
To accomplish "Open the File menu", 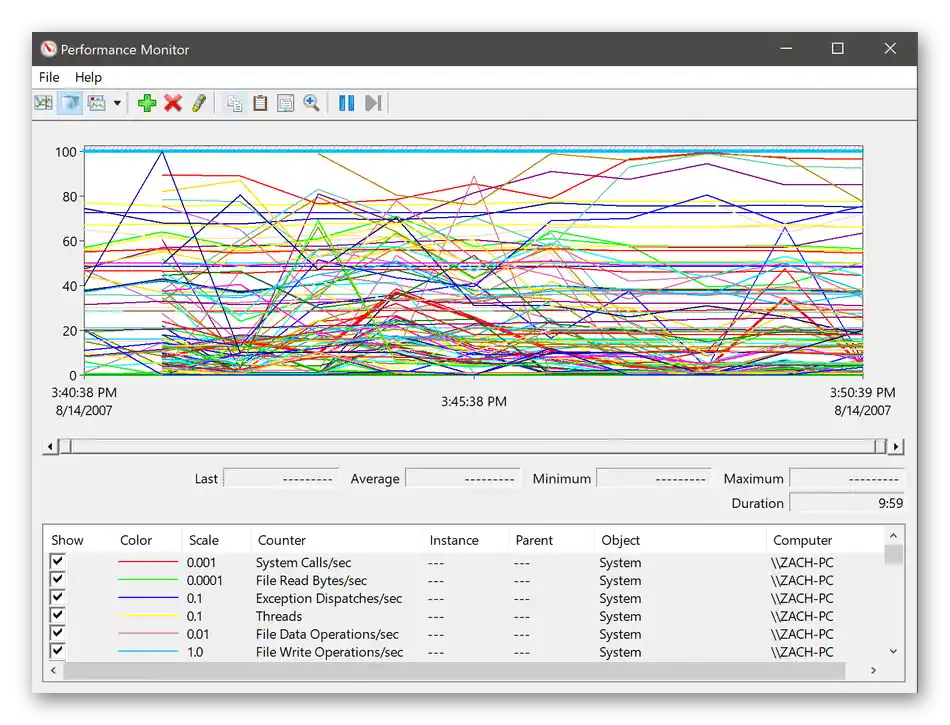I will tap(49, 77).
